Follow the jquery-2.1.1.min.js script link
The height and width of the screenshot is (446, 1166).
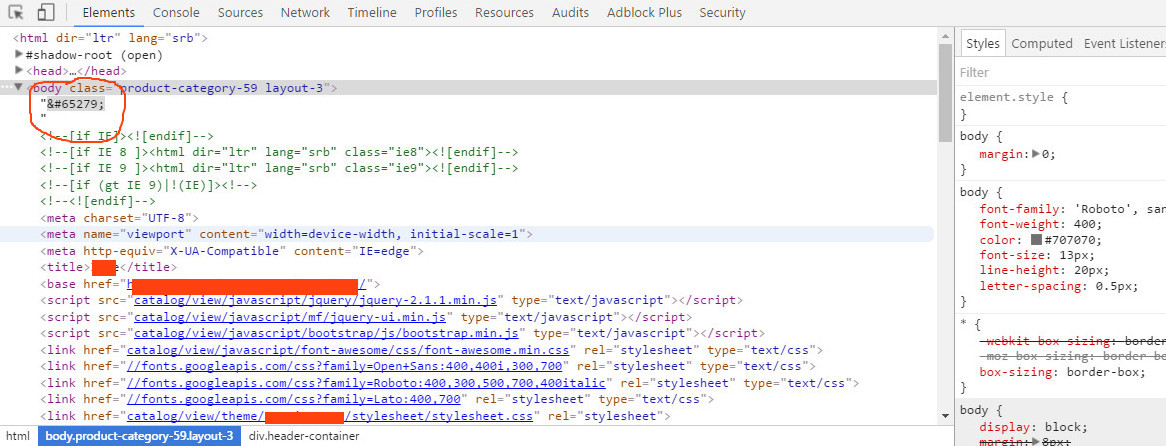tap(315, 300)
